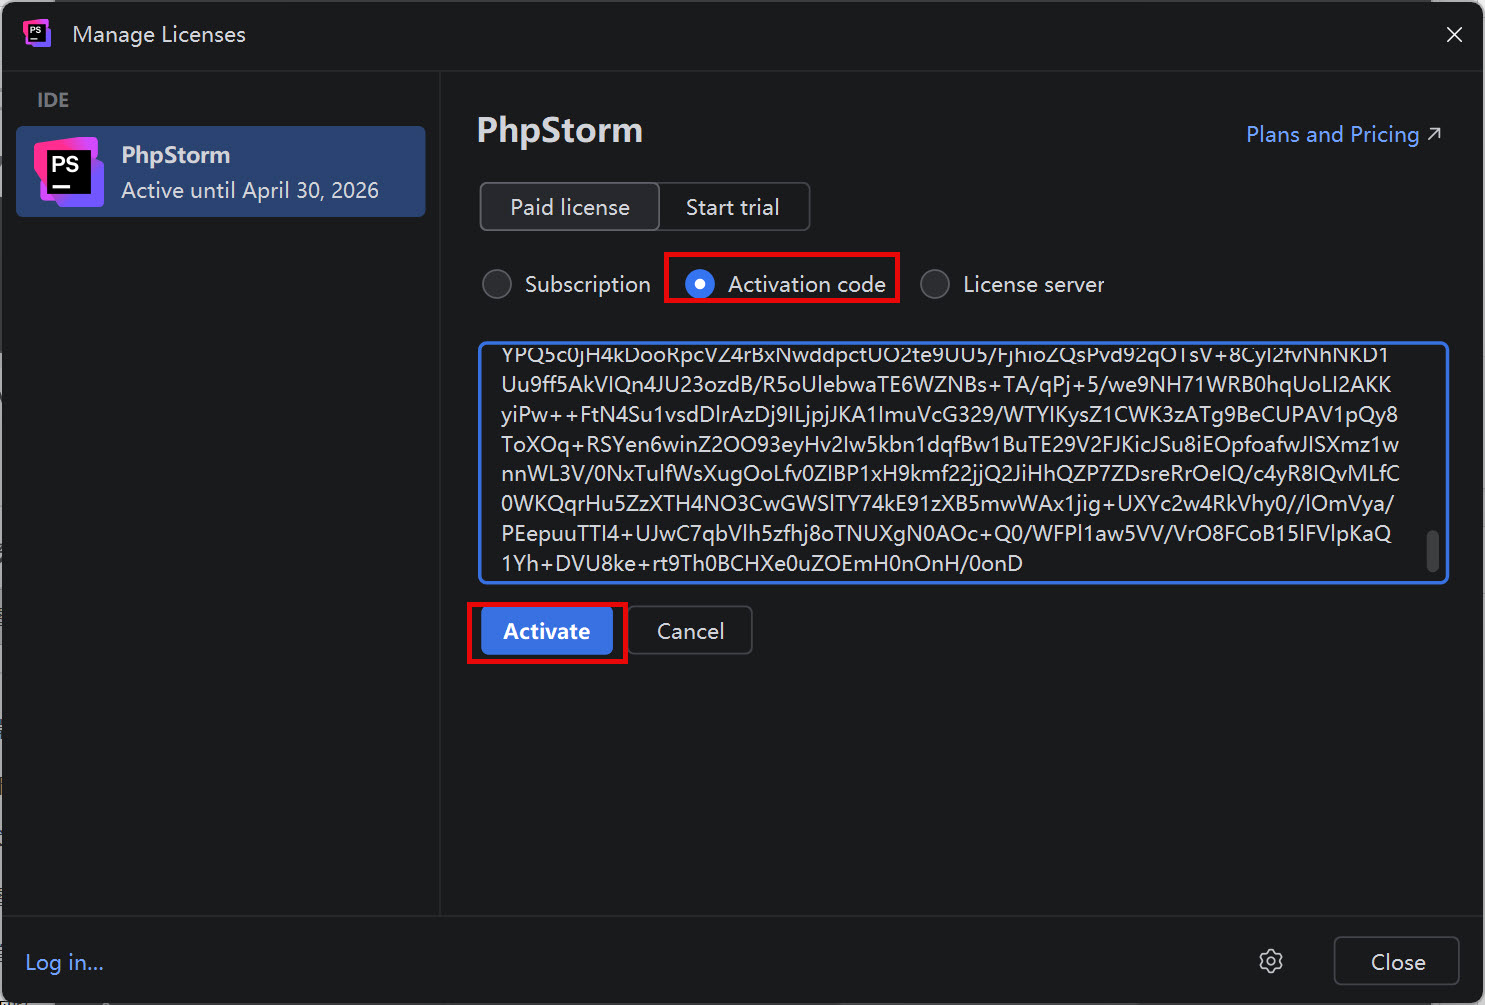This screenshot has height=1005, width=1485.
Task: Click the 'Manage Licenses' title bar text
Action: click(x=159, y=34)
